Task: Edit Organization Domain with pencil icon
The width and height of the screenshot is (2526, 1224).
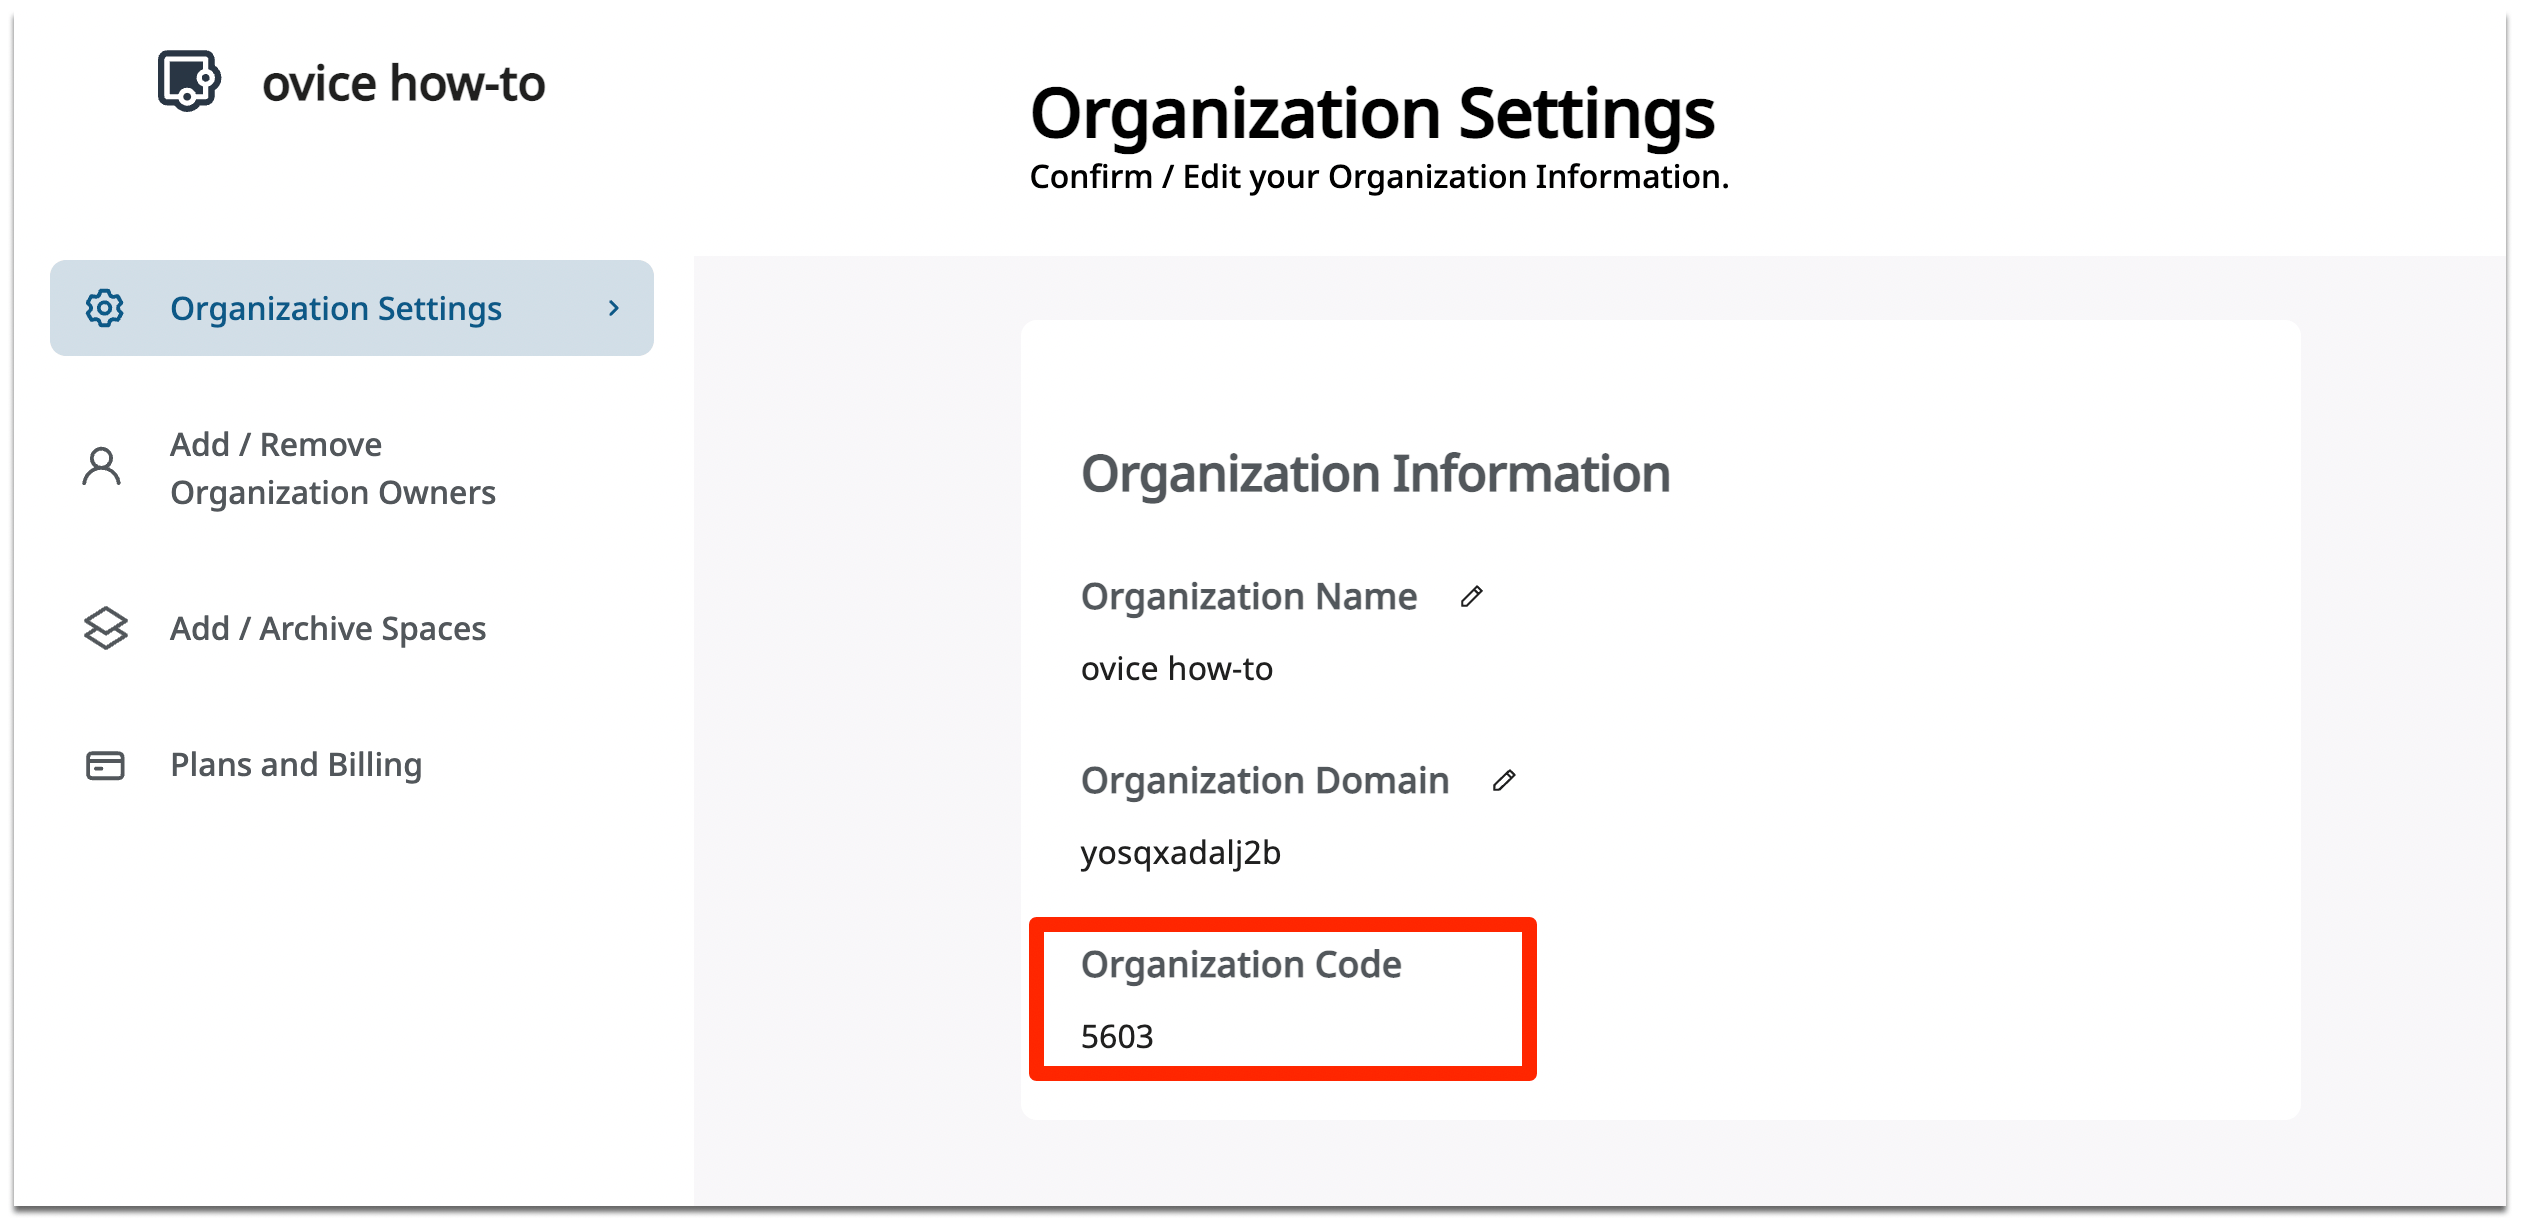Action: [x=1503, y=781]
